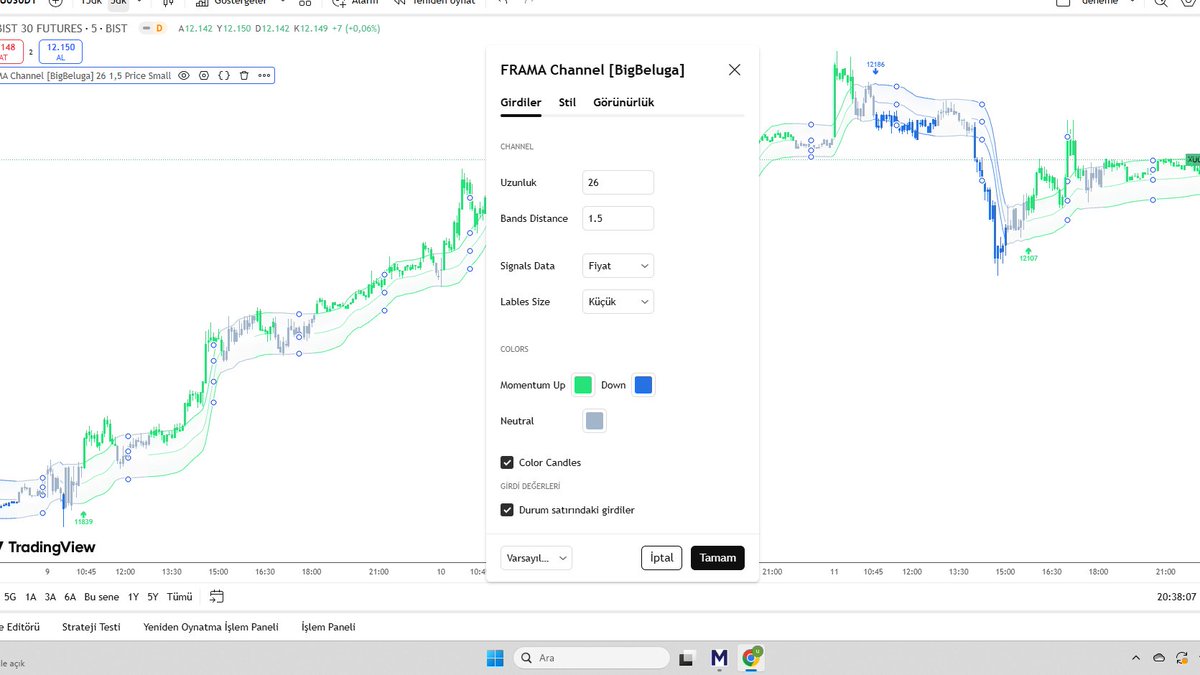This screenshot has height=675, width=1200.
Task: Click the D delayed data badge
Action: [158, 28]
